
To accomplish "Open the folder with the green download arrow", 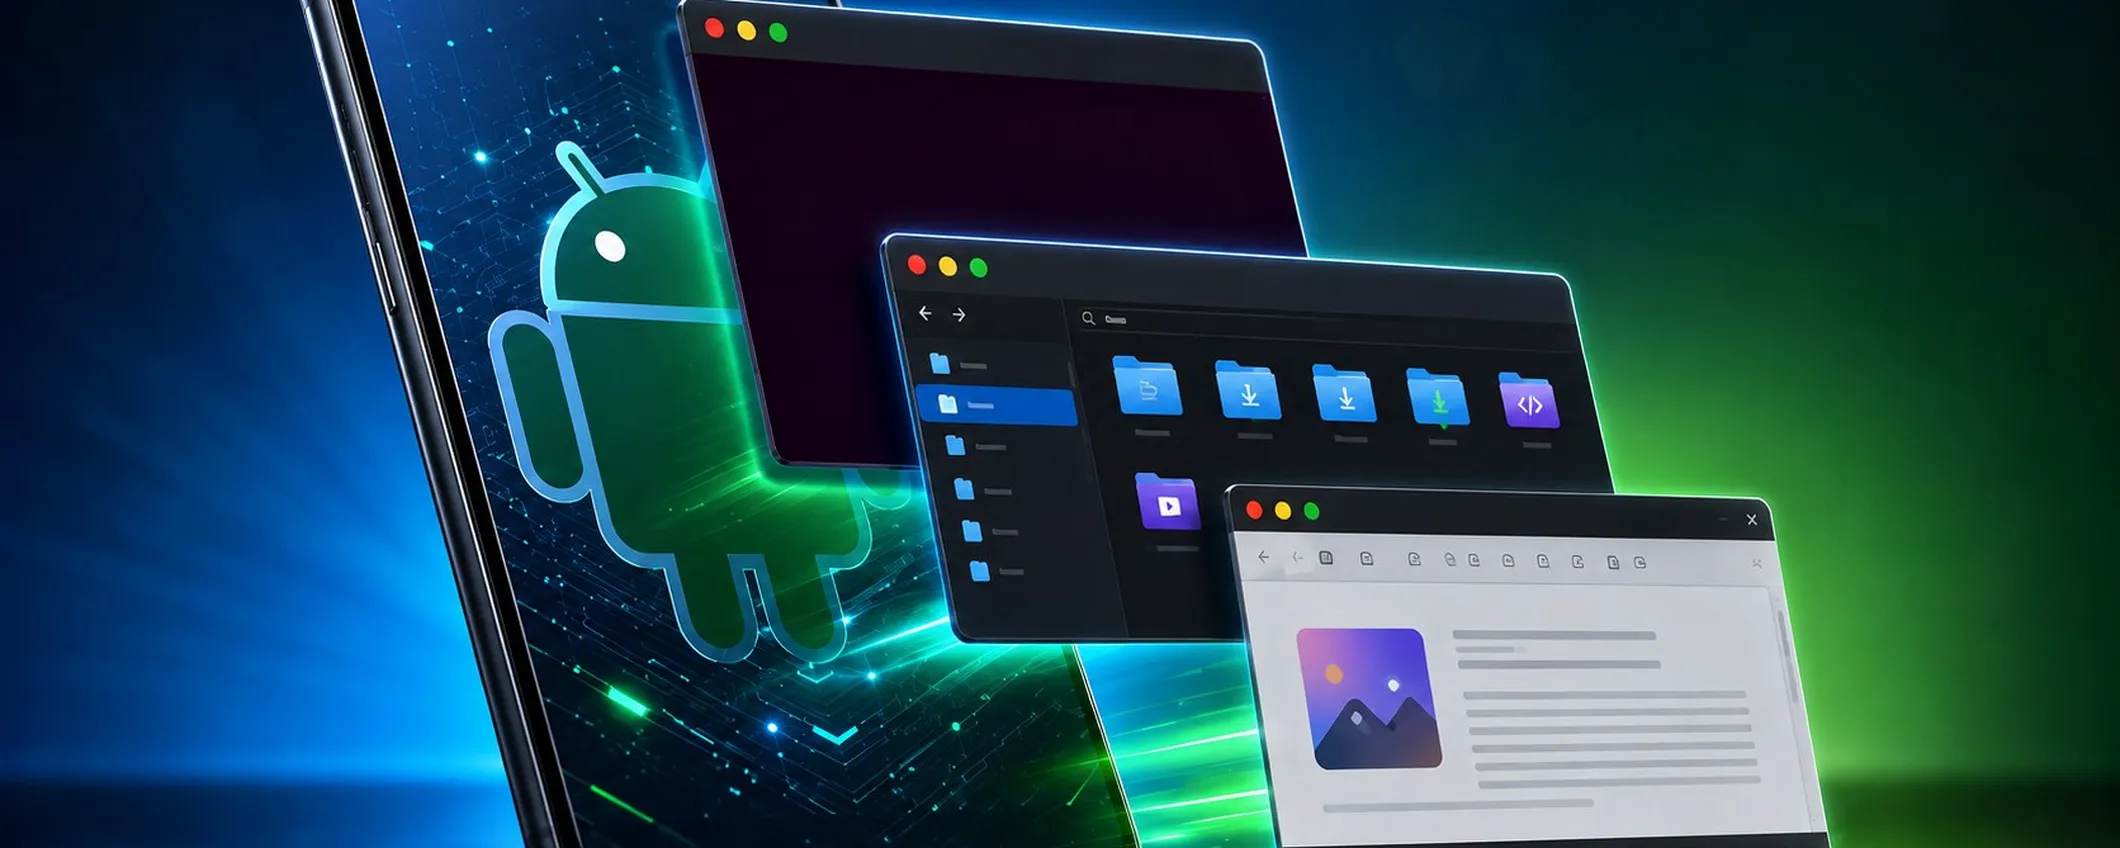I will pos(1437,397).
